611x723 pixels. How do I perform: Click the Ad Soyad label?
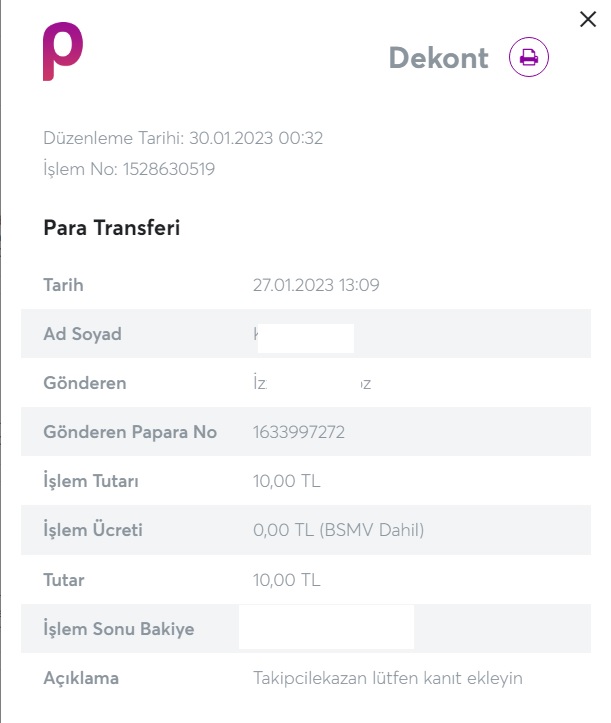(x=82, y=334)
